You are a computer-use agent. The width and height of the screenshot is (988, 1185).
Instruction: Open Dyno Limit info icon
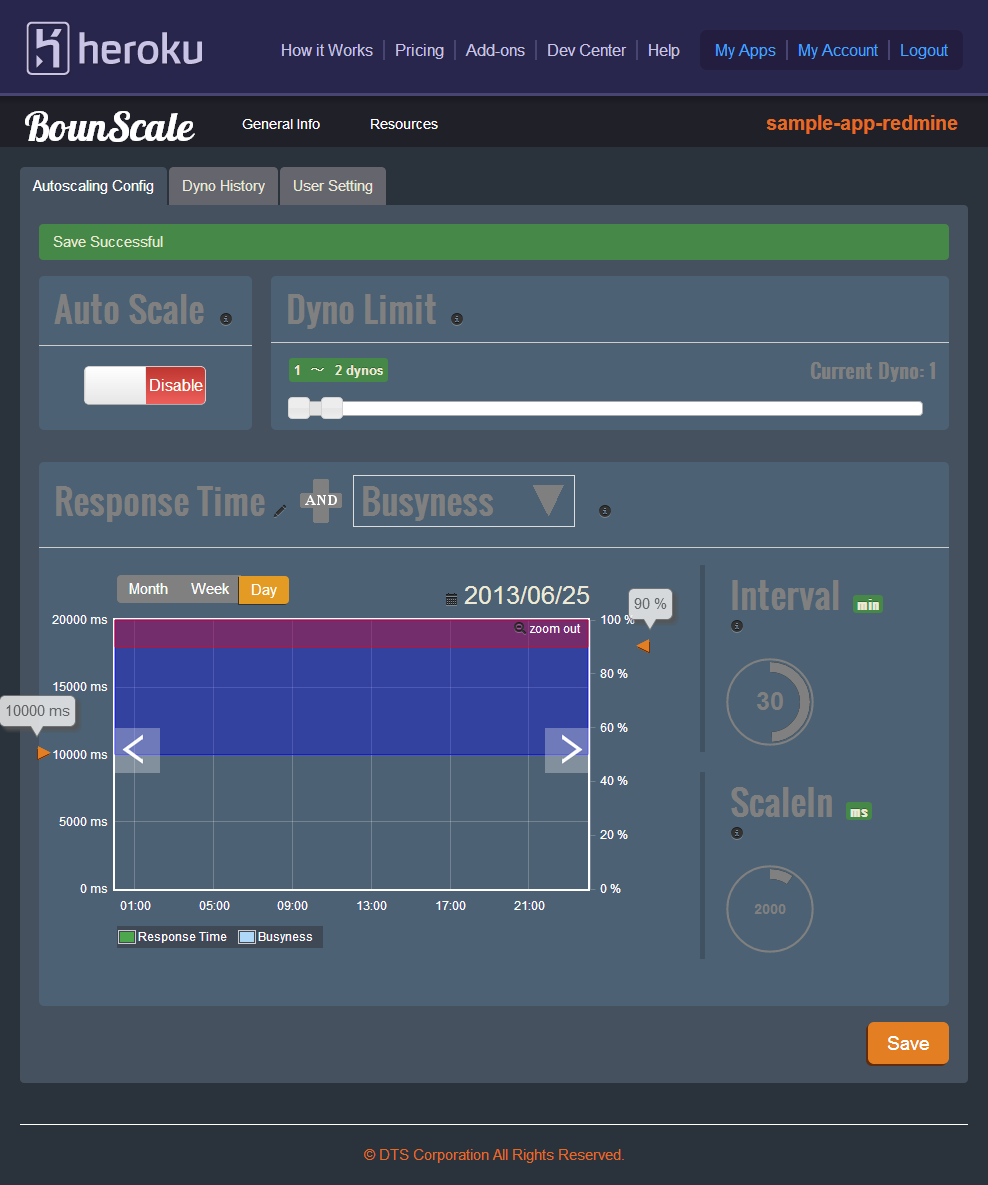tap(457, 319)
